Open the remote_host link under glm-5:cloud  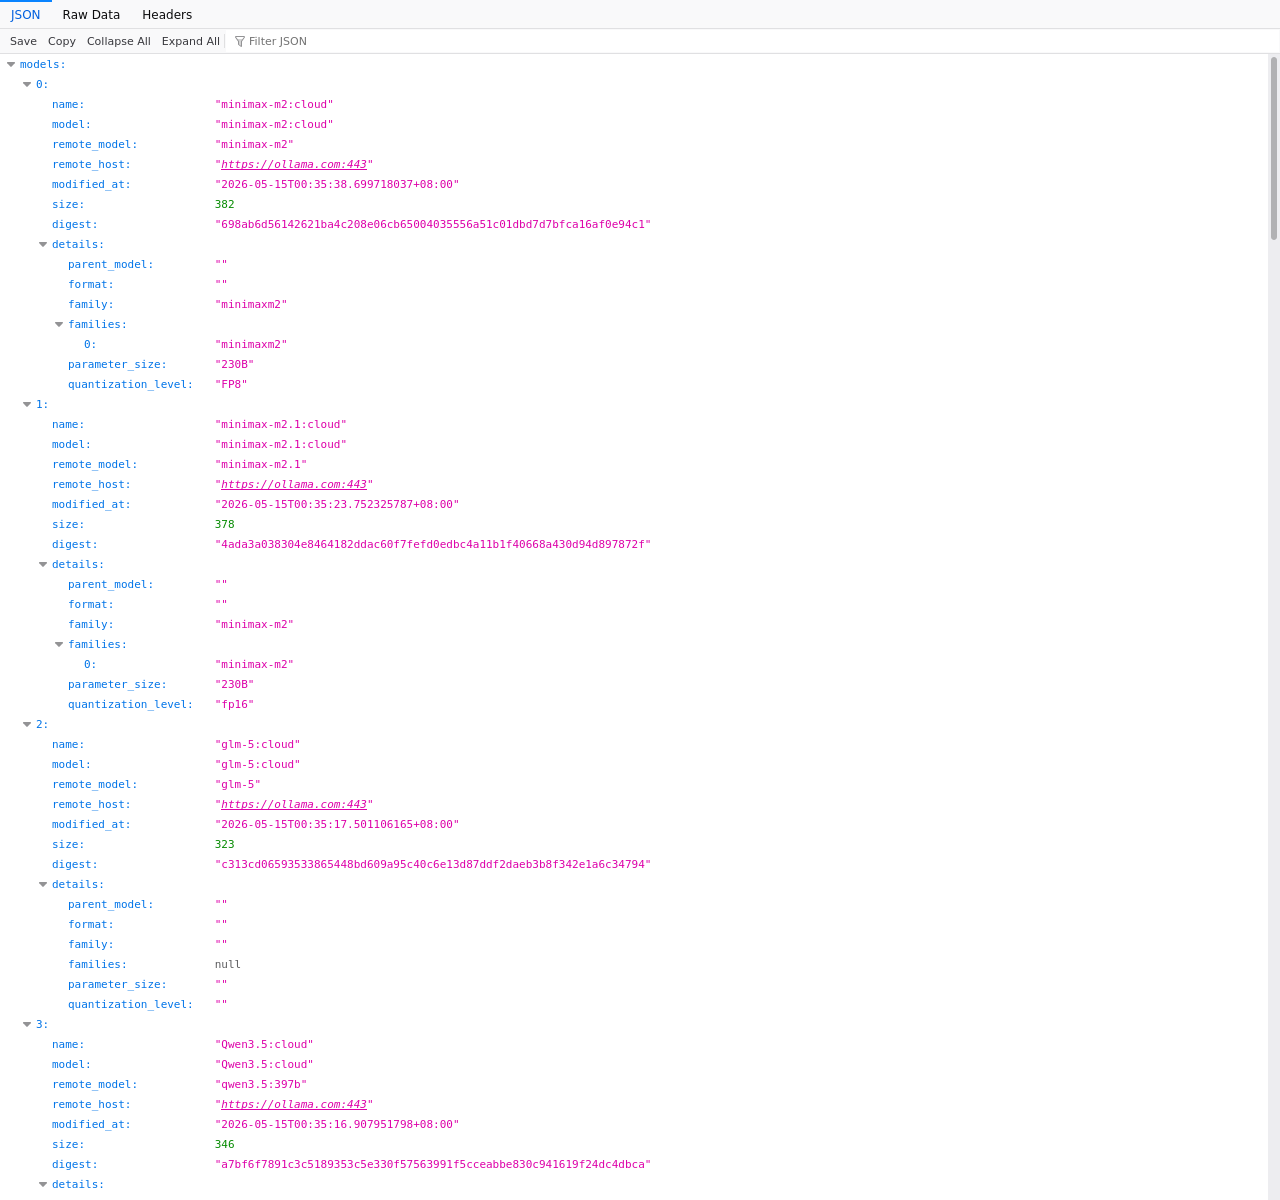coord(294,804)
